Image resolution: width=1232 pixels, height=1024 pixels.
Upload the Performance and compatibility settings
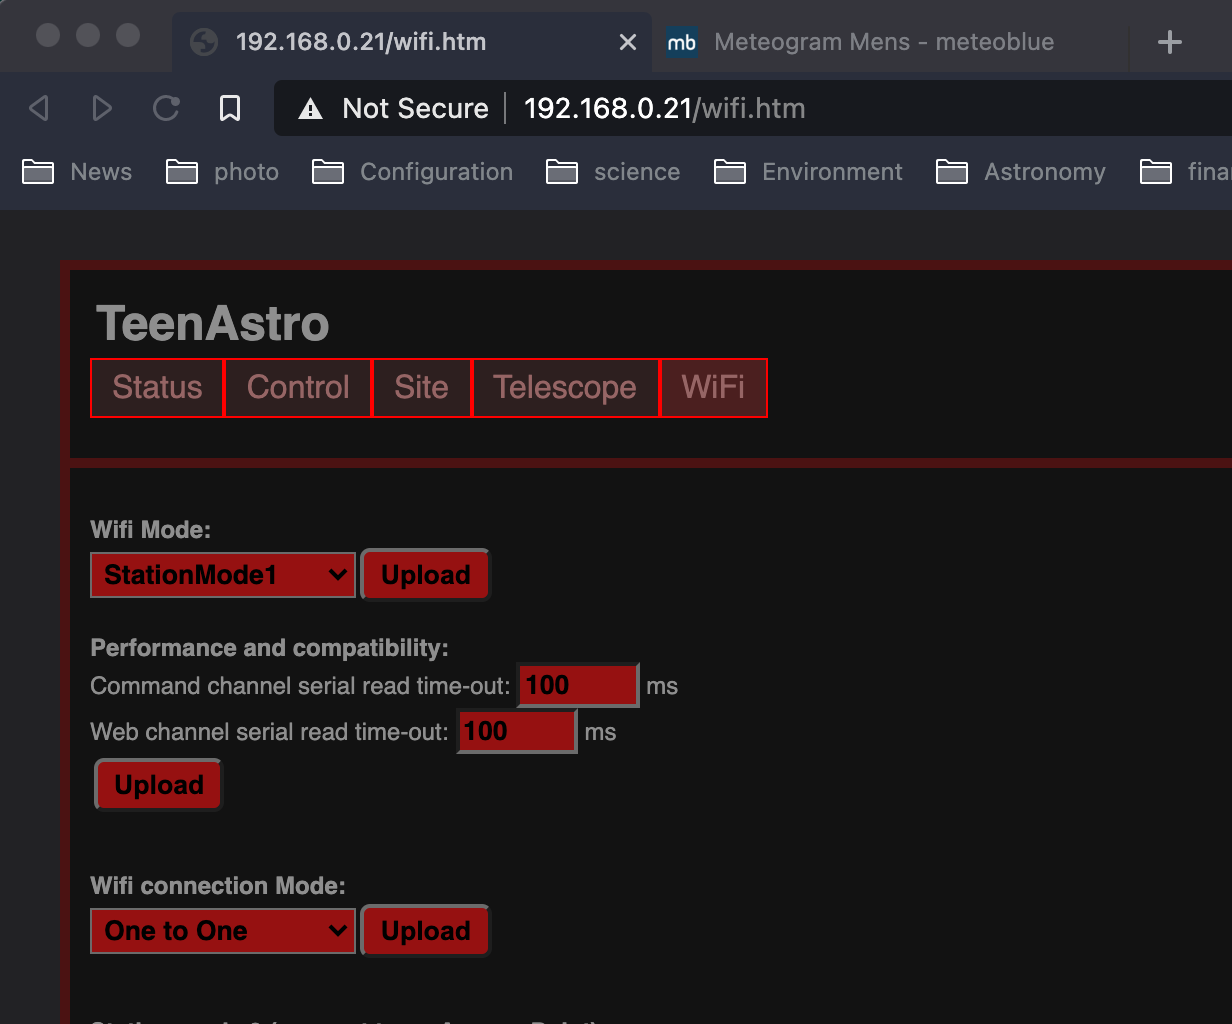coord(159,785)
